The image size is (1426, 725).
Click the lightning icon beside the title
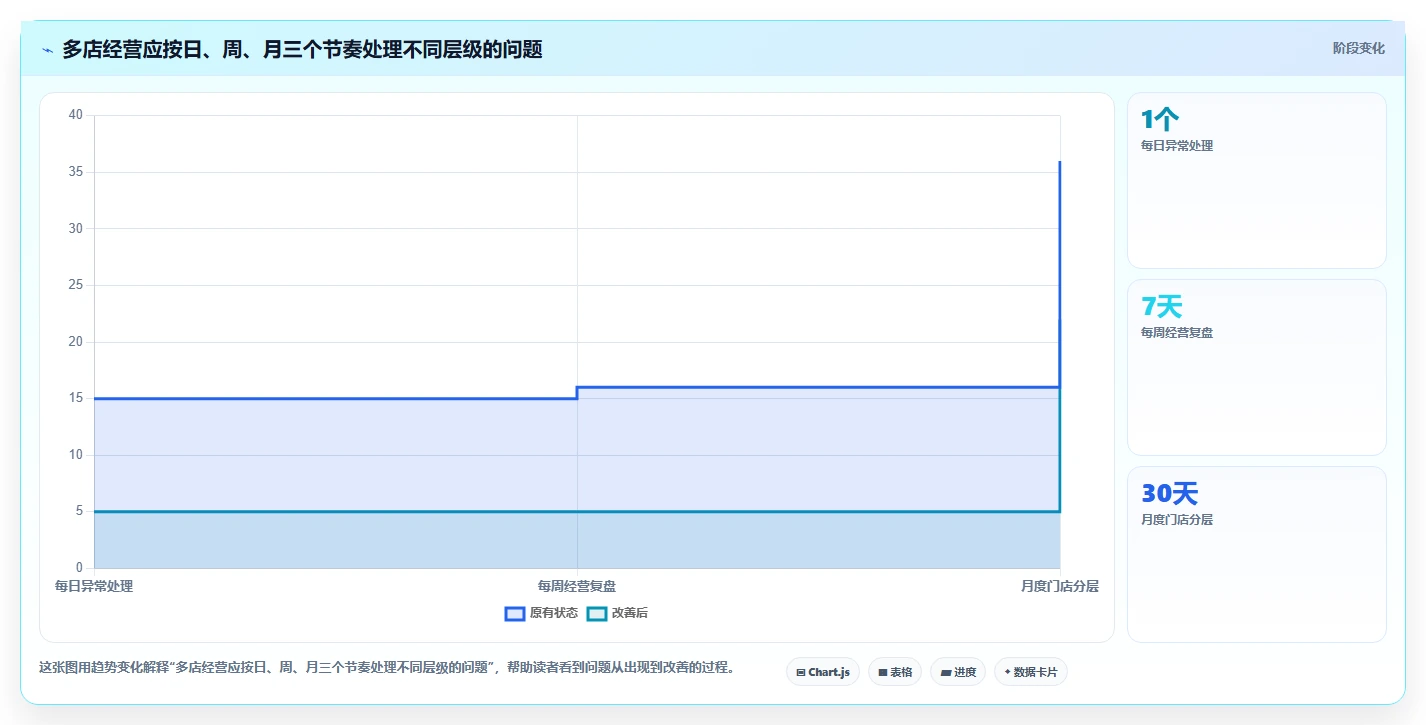pos(47,50)
